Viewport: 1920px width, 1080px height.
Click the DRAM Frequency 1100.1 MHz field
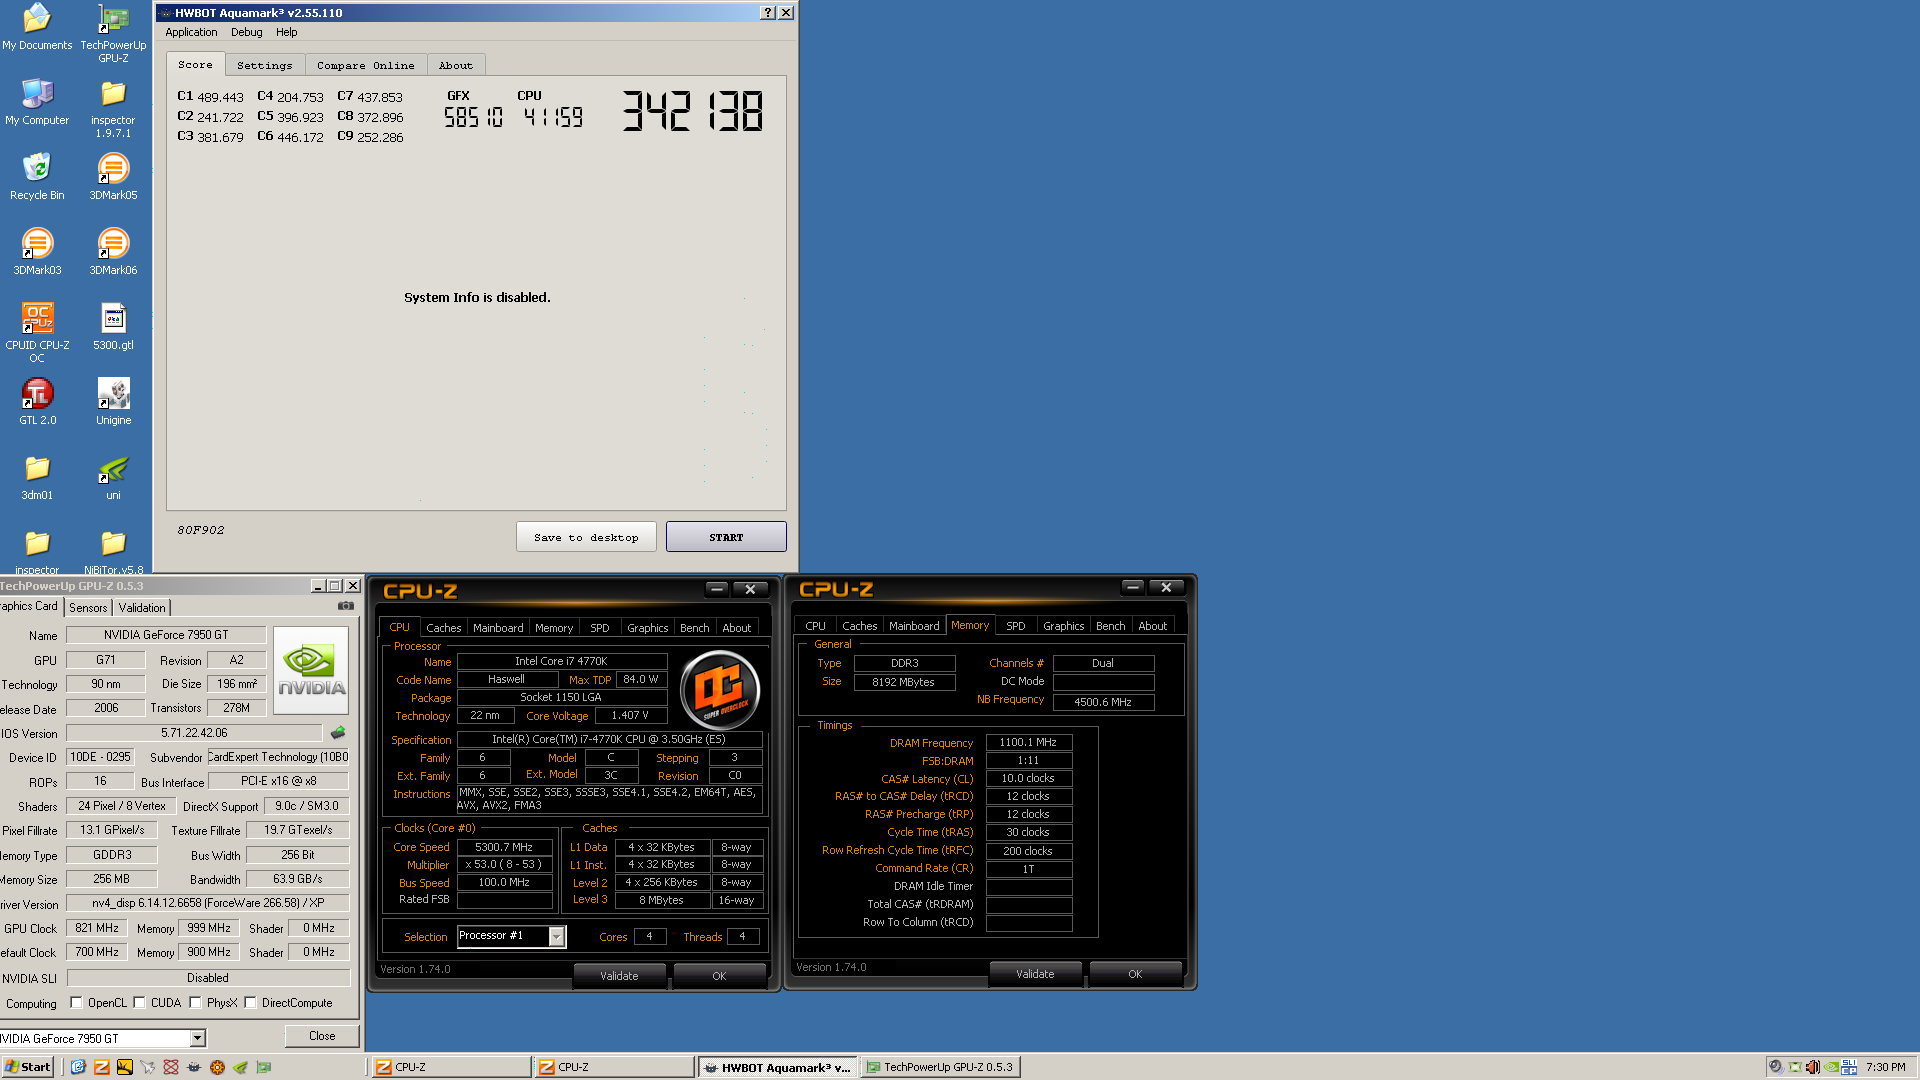coord(1028,742)
